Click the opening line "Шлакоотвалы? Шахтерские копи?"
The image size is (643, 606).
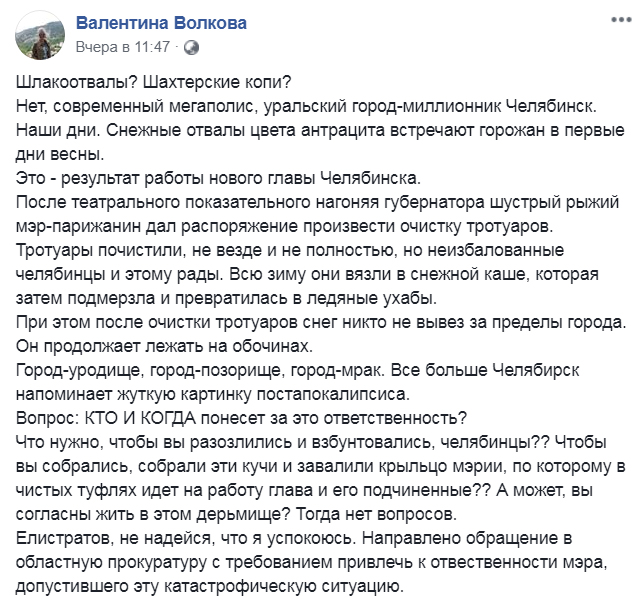tap(145, 84)
